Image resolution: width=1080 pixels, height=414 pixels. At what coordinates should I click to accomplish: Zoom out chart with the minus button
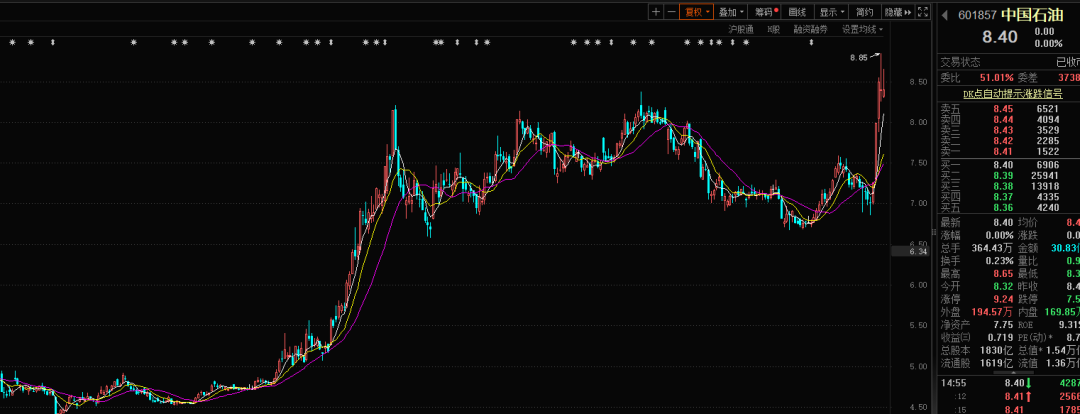click(x=671, y=12)
